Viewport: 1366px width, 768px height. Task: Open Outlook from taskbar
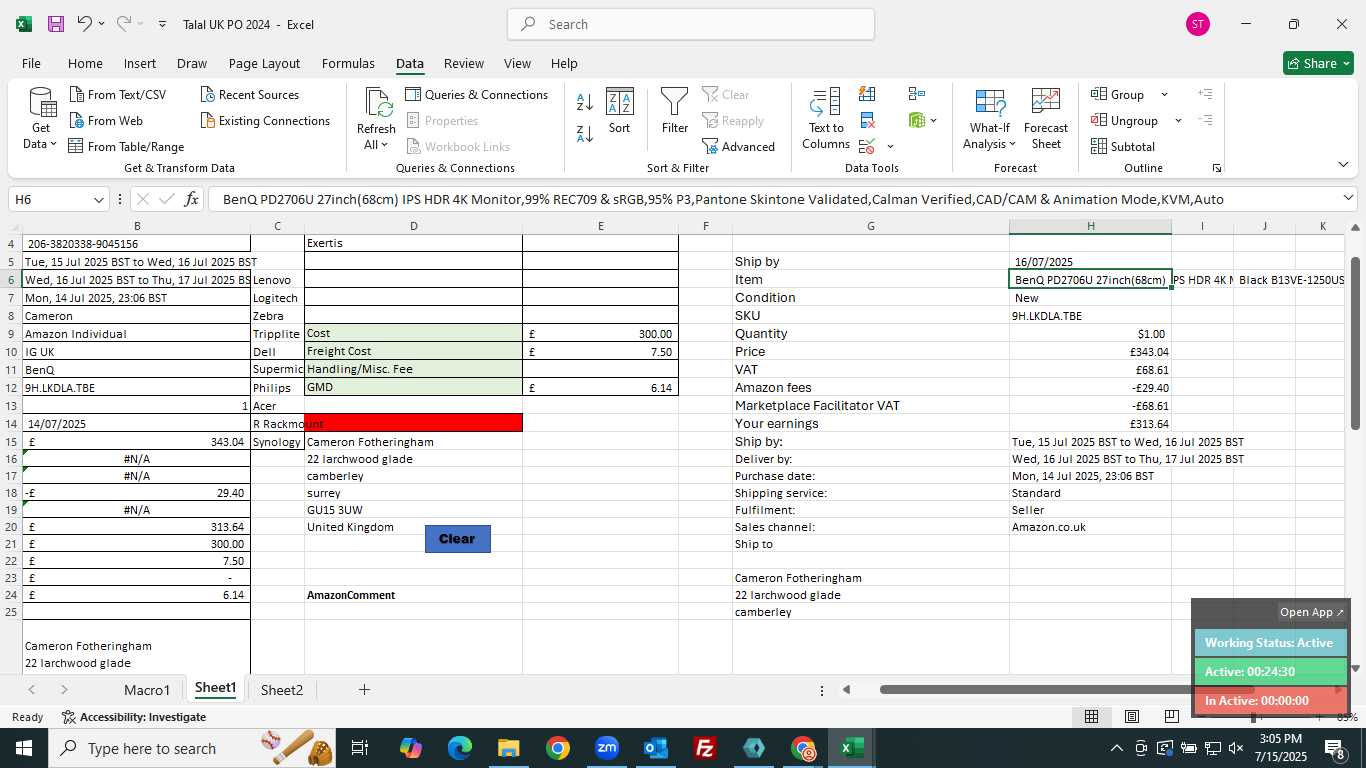pyautogui.click(x=656, y=748)
